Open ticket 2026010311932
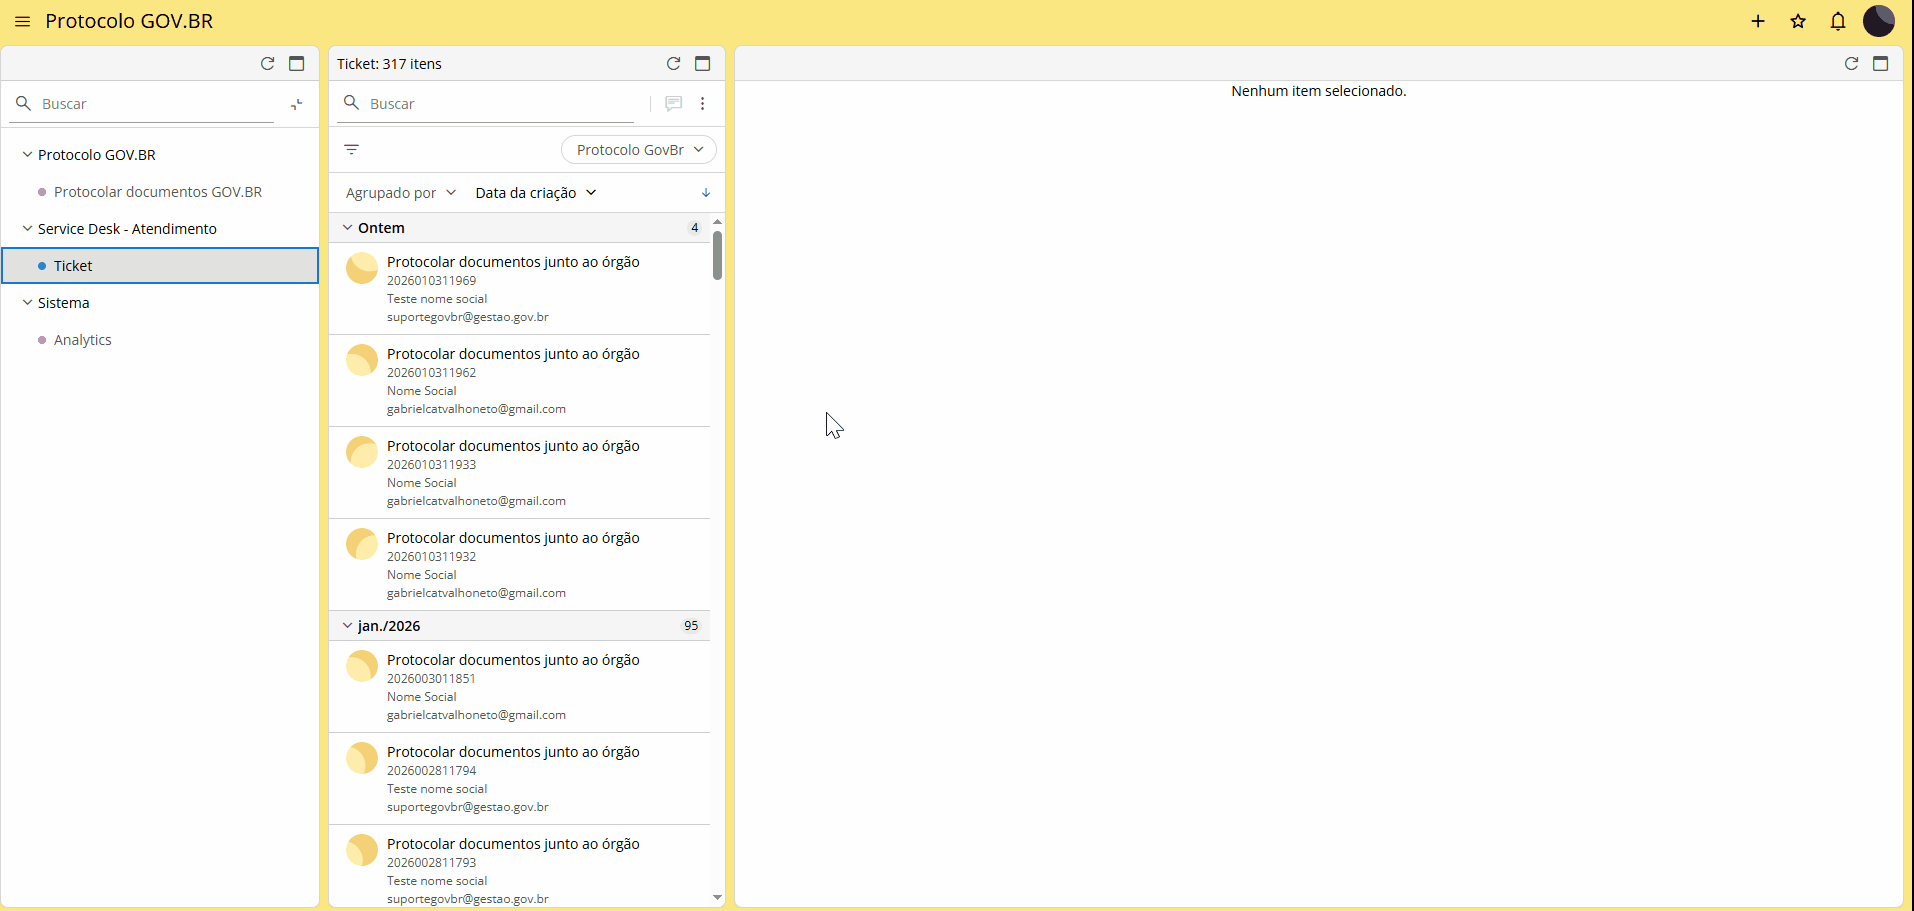This screenshot has width=1914, height=911. [x=519, y=565]
